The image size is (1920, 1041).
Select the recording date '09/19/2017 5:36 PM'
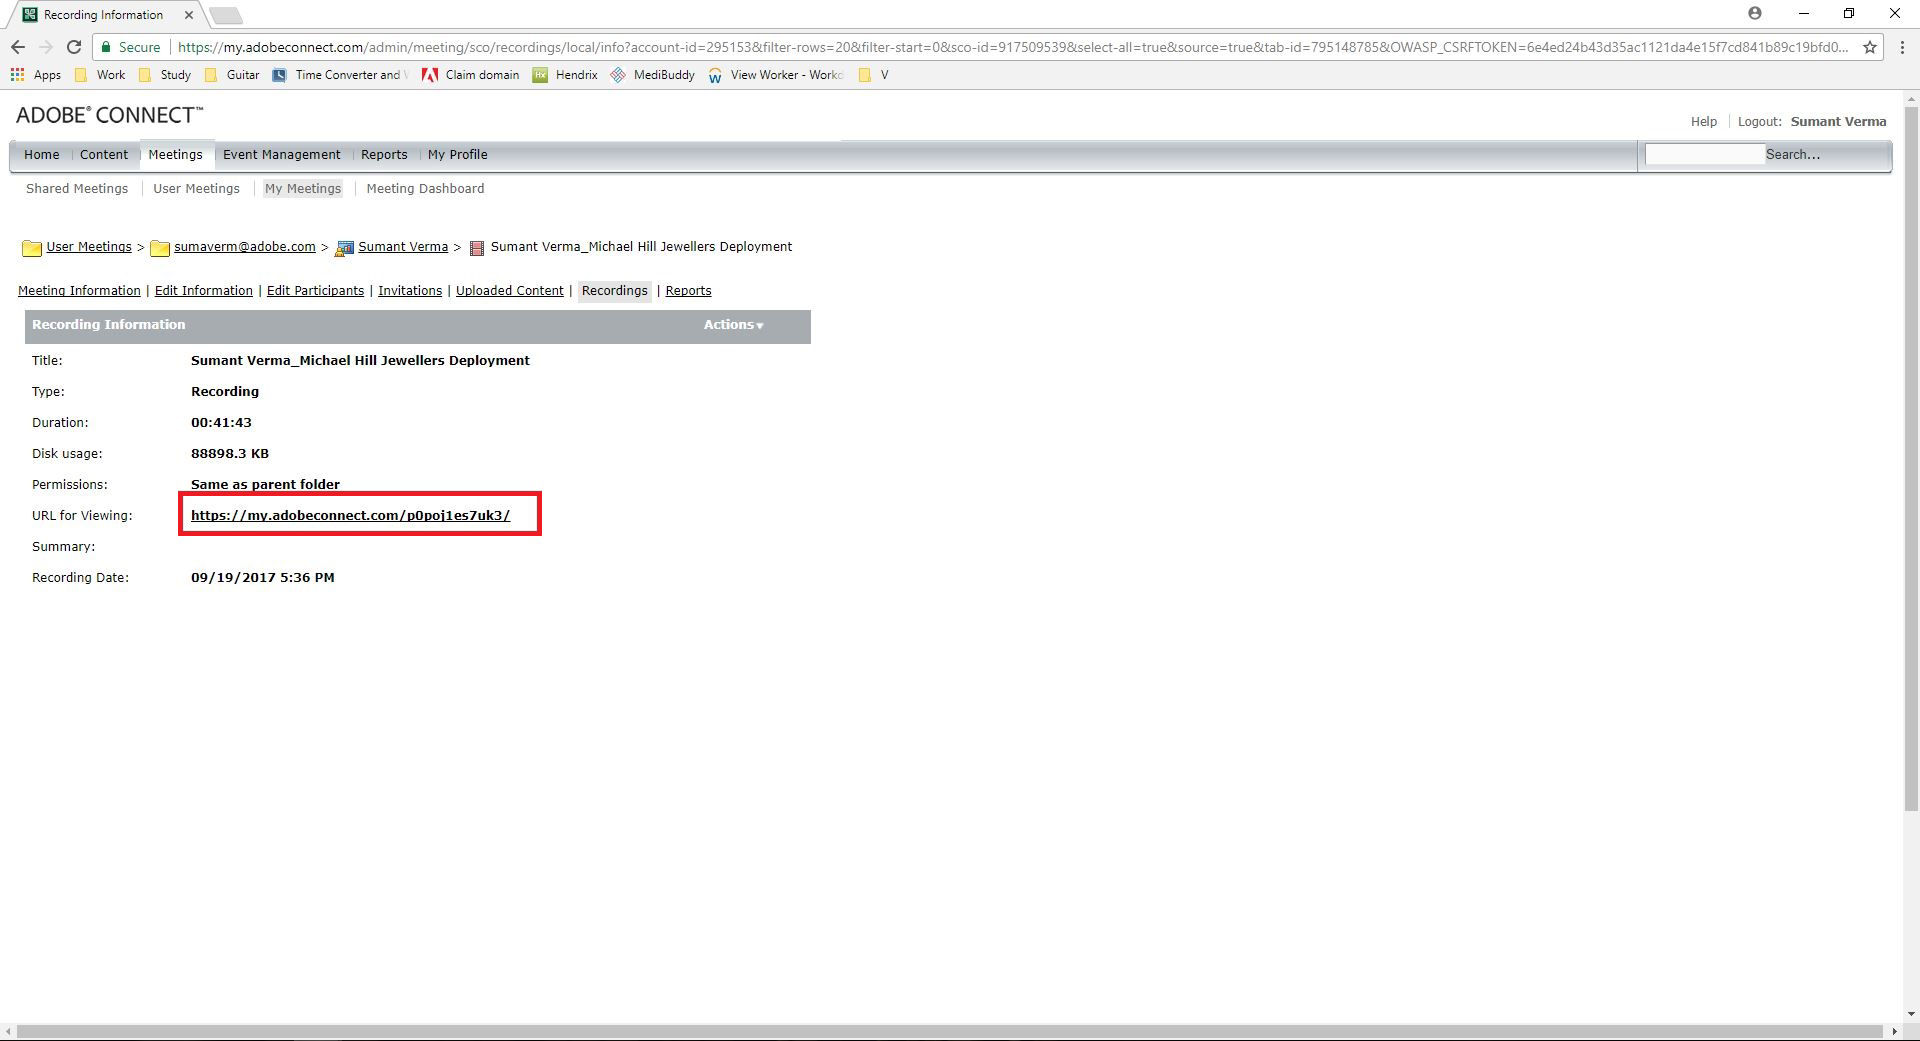[x=263, y=578]
